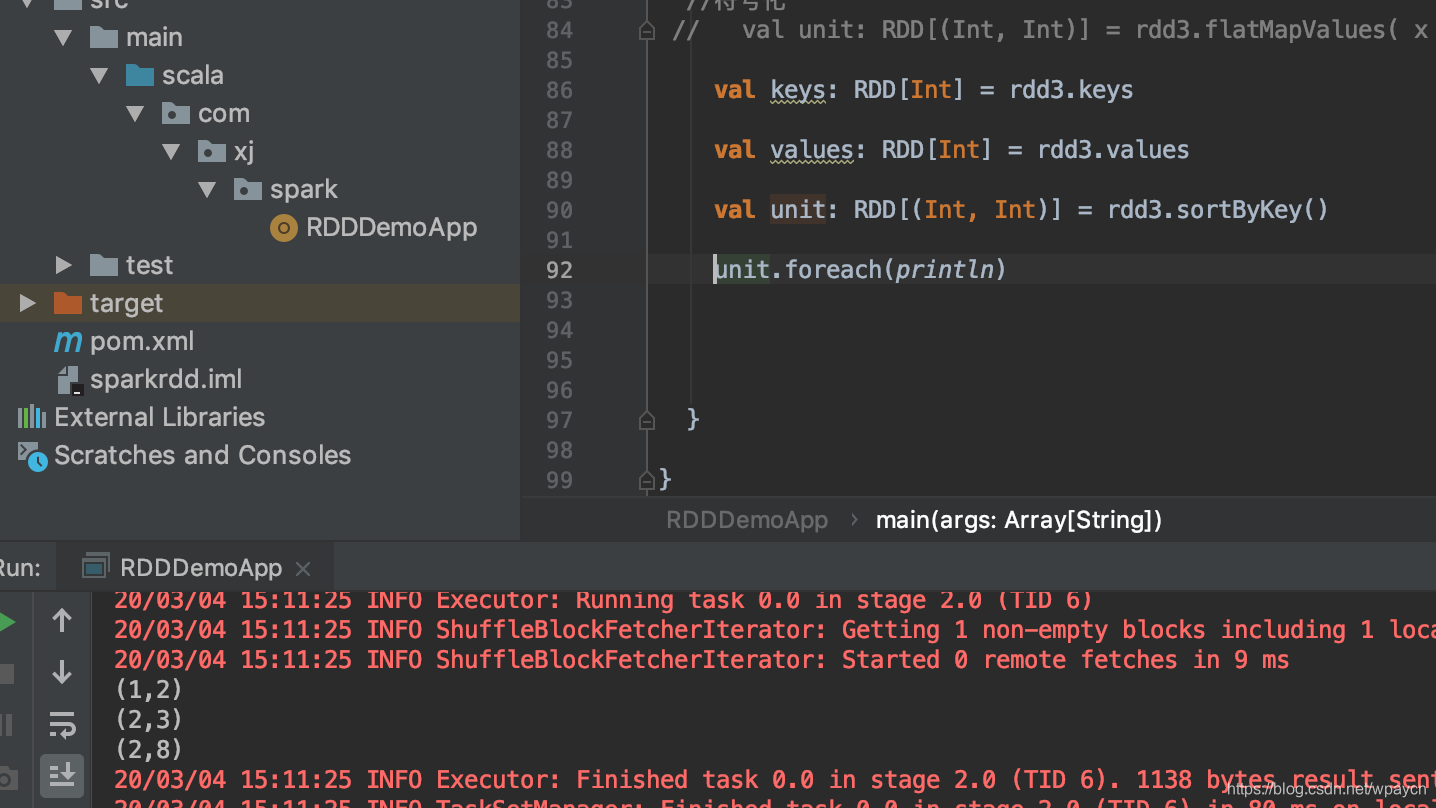The height and width of the screenshot is (808, 1436).
Task: Click 'println' in the foreach call
Action: pyautogui.click(x=944, y=270)
